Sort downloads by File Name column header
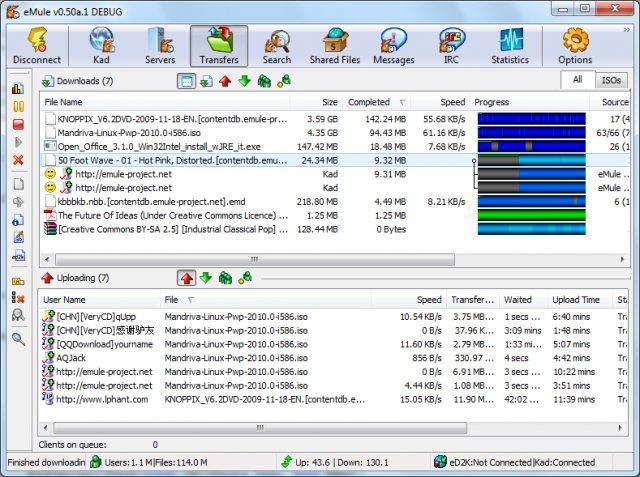 click(x=164, y=102)
